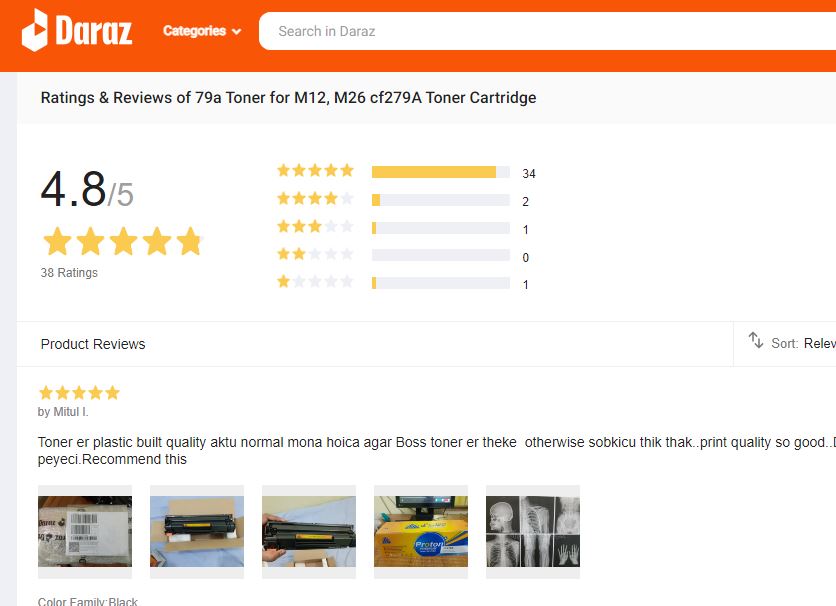
Task: Click the Daraz logo
Action: tap(77, 30)
